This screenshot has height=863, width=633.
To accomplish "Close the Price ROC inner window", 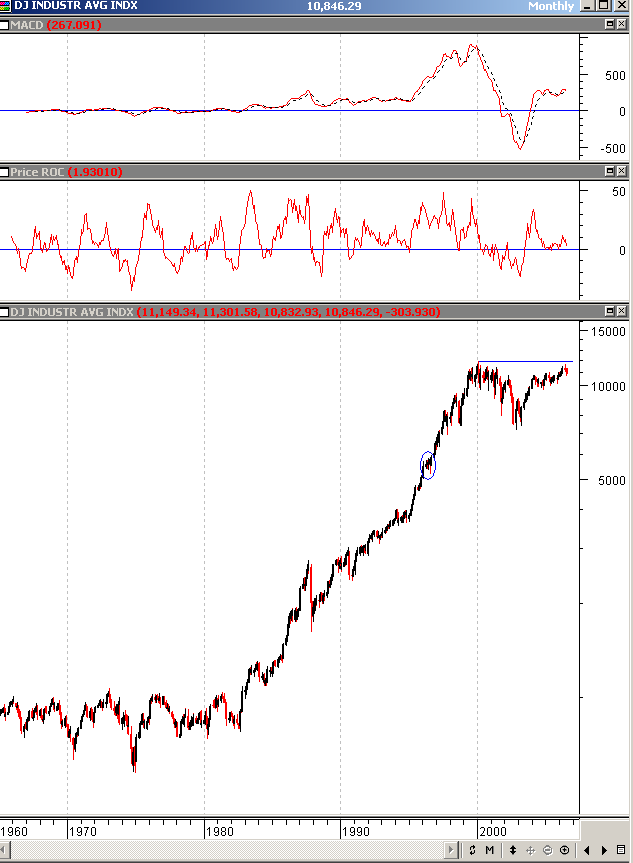I will (x=621, y=171).
